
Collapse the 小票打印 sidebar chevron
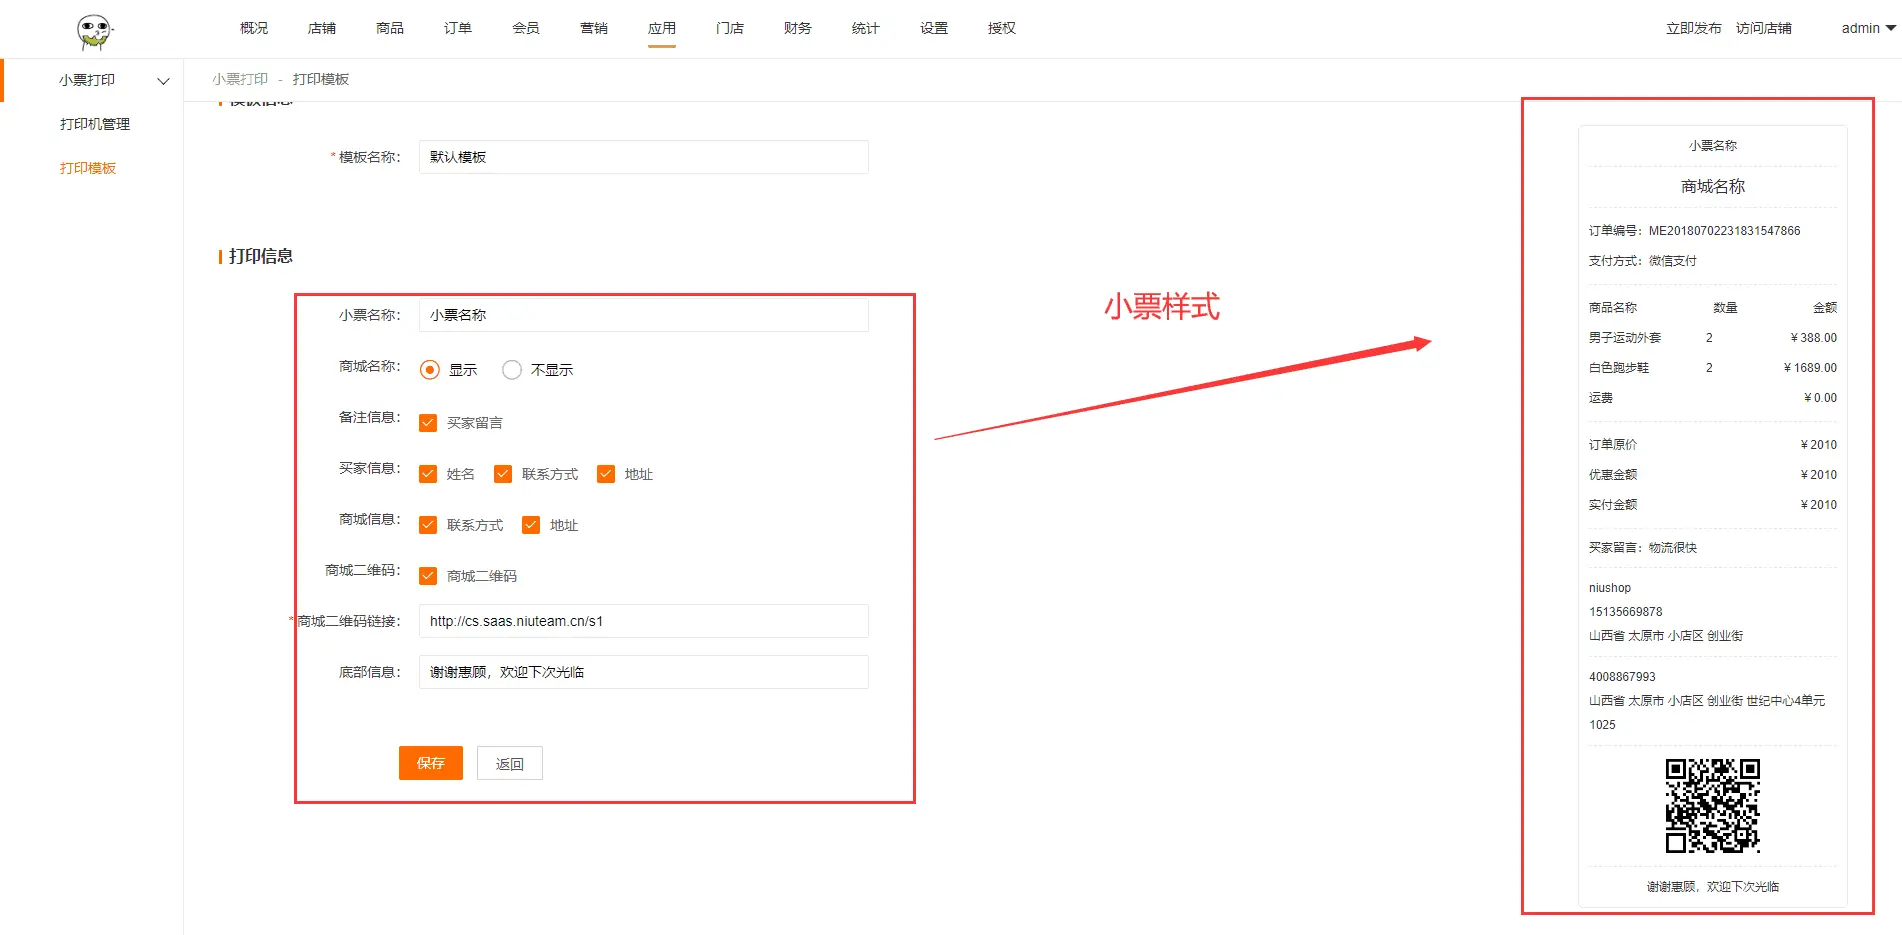163,81
